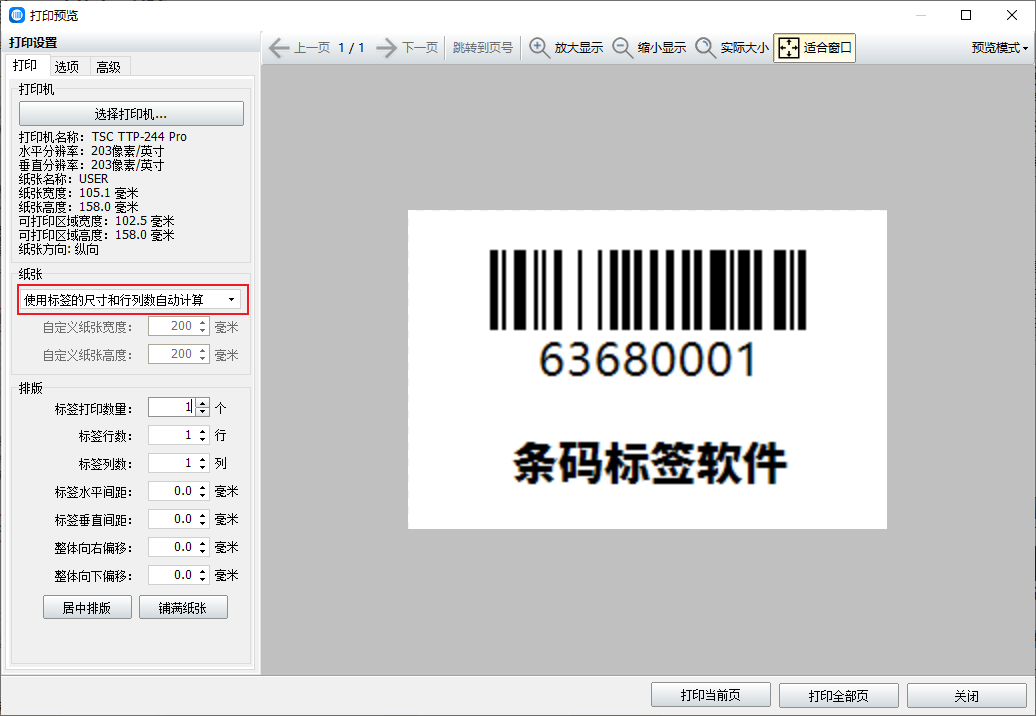
Task: Click the barcode label preview thumbnail
Action: click(x=647, y=369)
